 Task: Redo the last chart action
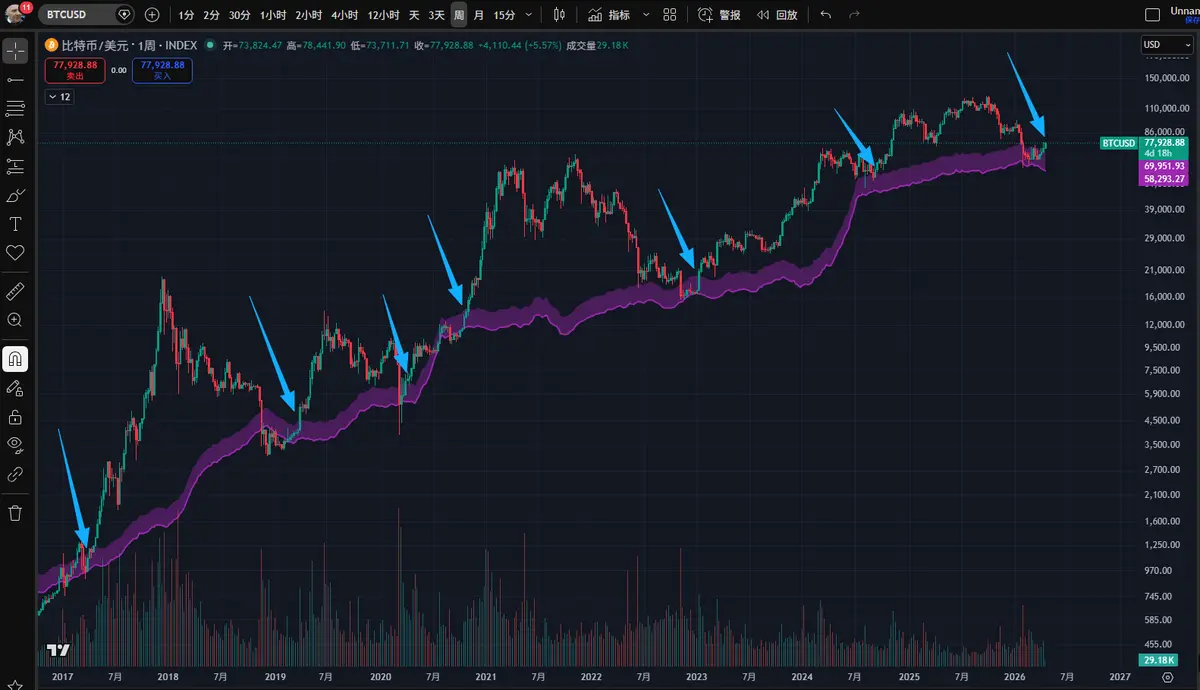854,15
